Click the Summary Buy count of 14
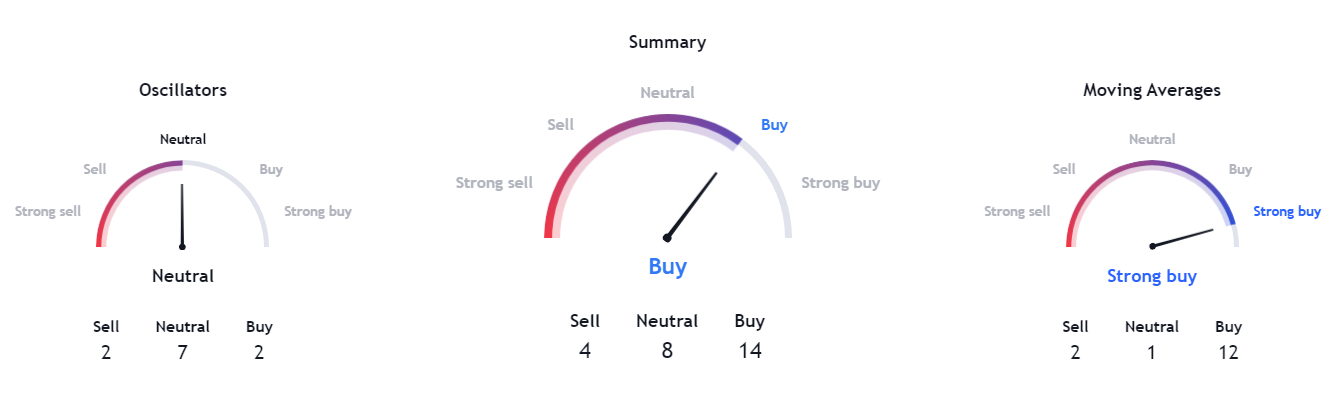 tap(750, 351)
